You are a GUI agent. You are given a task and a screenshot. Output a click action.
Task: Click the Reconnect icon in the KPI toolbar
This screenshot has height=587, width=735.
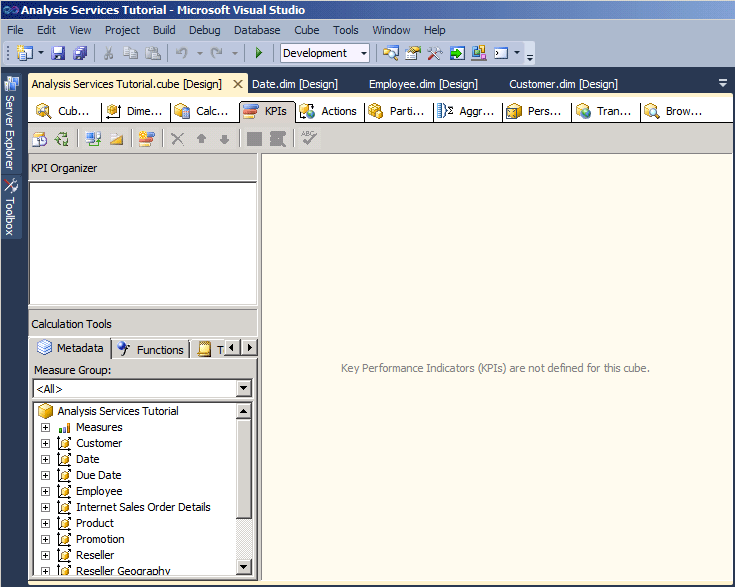pyautogui.click(x=62, y=139)
